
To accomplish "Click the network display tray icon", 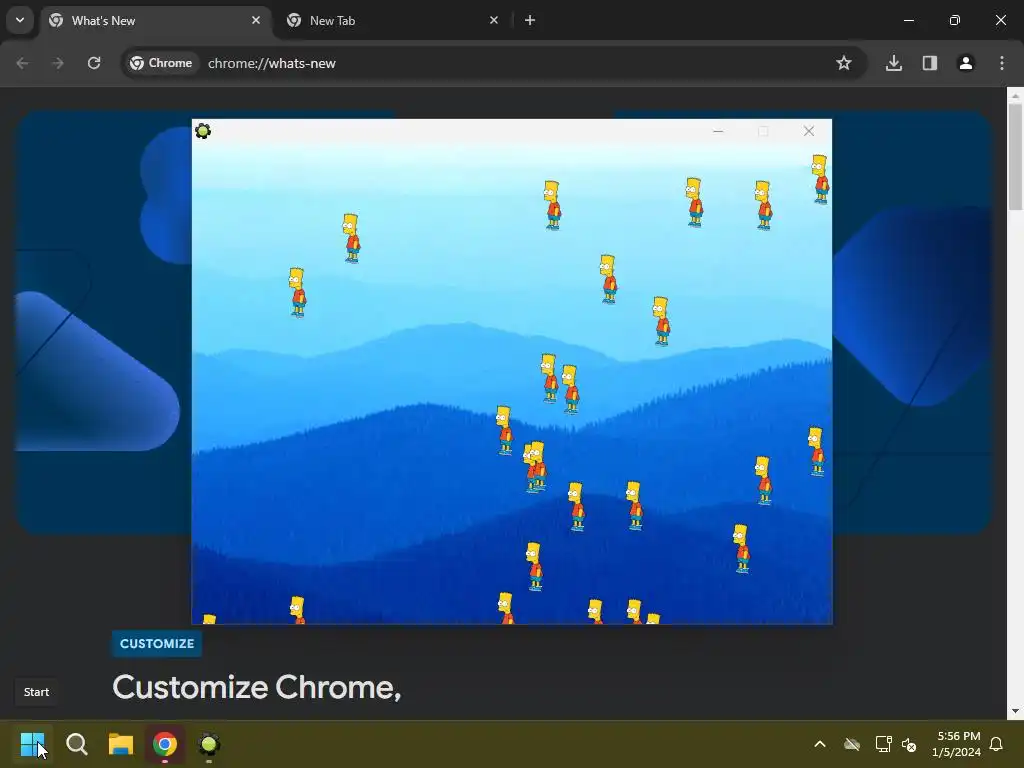I will click(884, 744).
